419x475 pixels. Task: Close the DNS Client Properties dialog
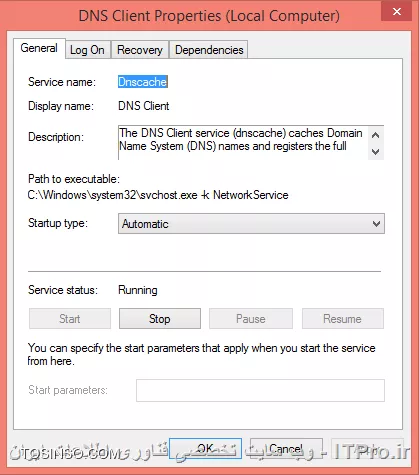(x=397, y=12)
